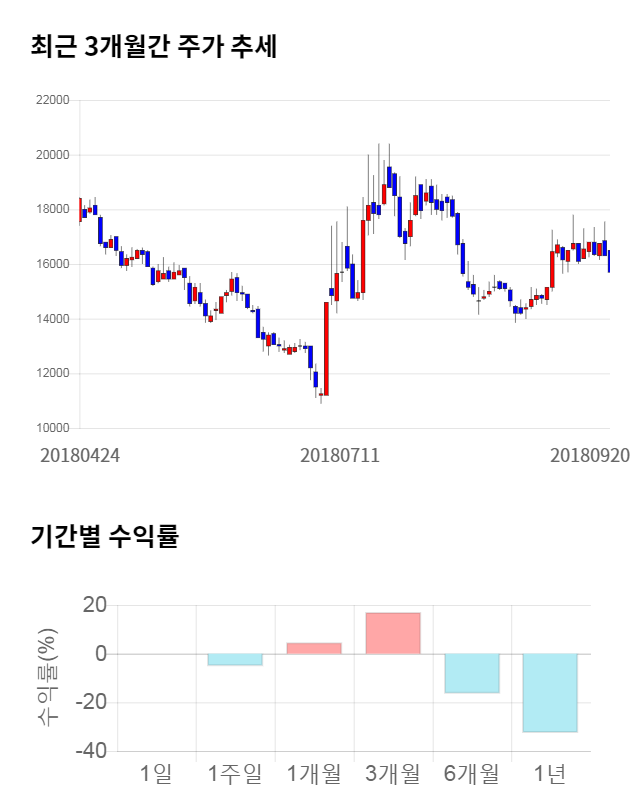Select the 1주일 small blue bar
640x810 pixels.
click(x=235, y=659)
